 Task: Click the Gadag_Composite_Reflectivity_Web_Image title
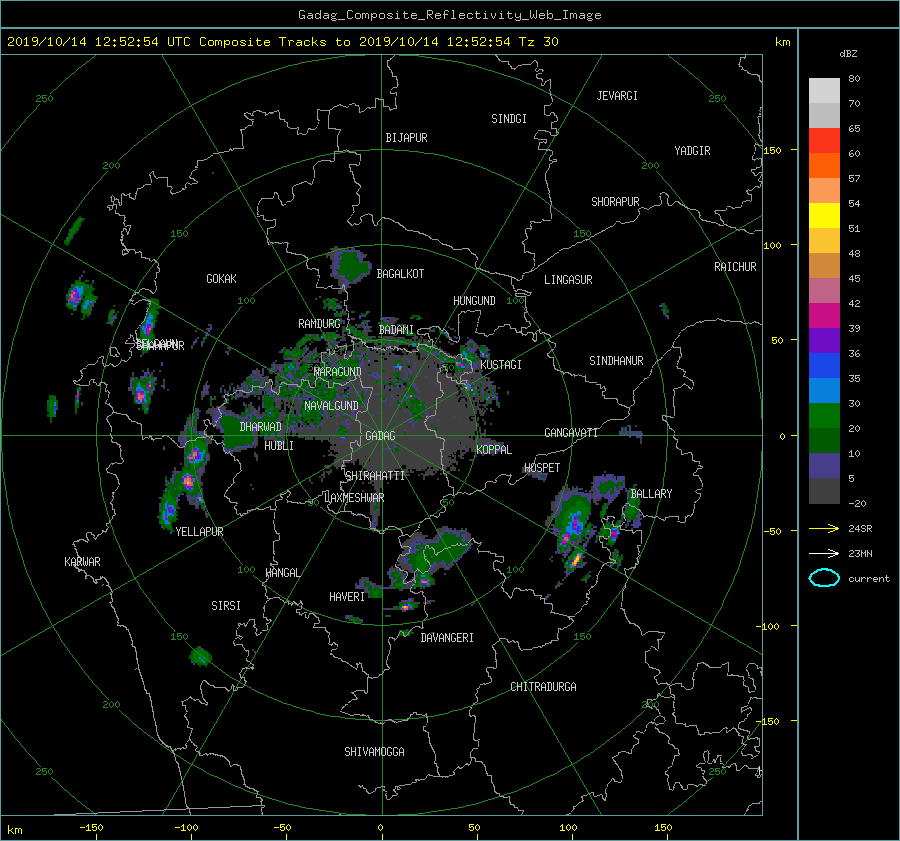point(449,15)
